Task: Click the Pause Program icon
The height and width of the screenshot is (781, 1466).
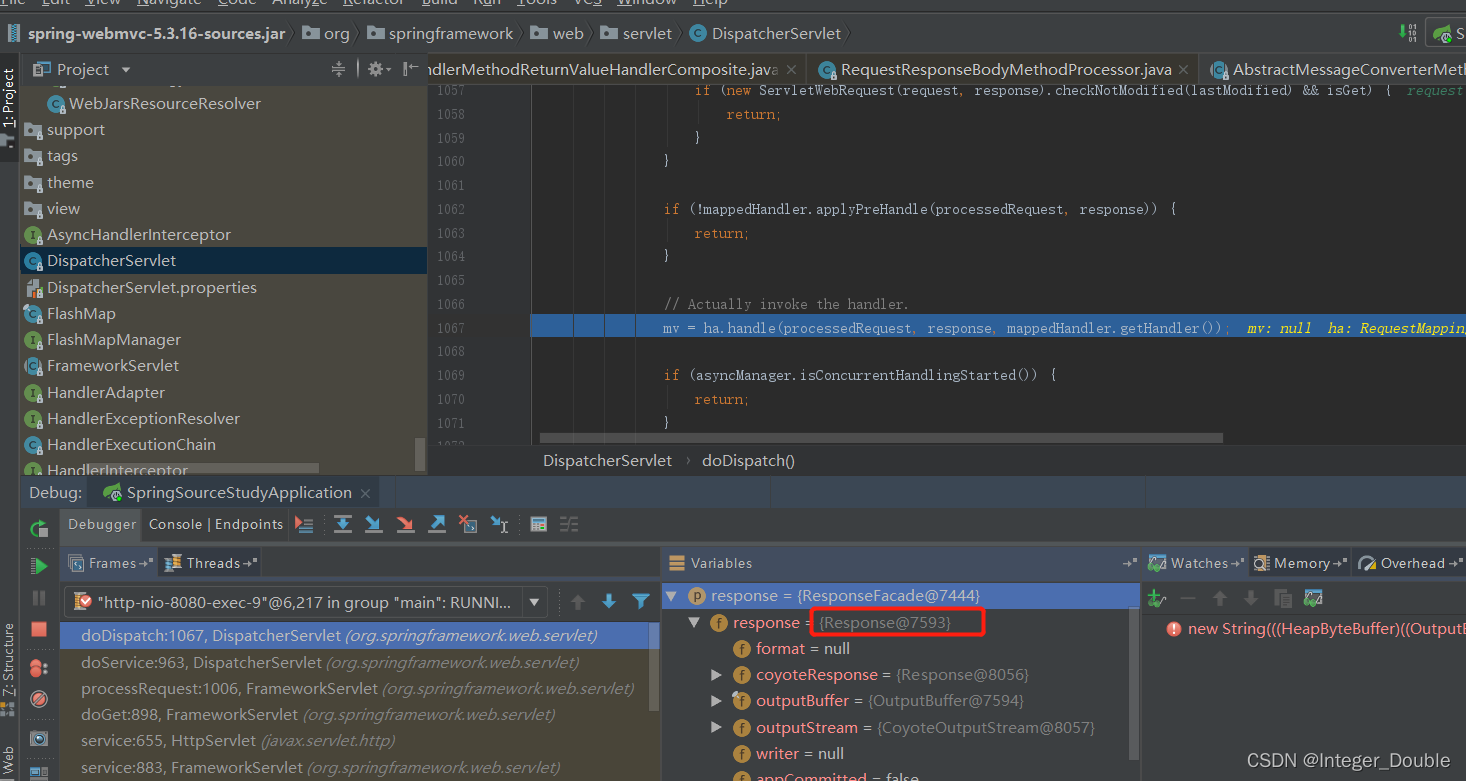Action: point(39,598)
